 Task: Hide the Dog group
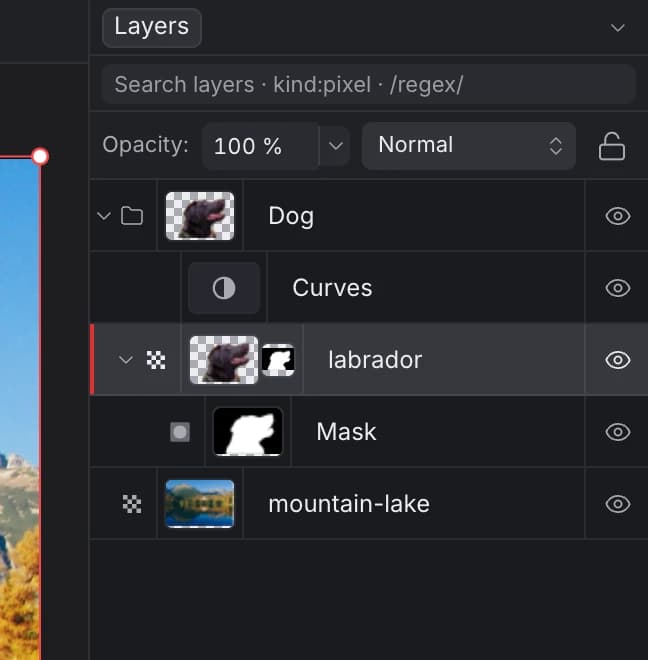(x=618, y=216)
